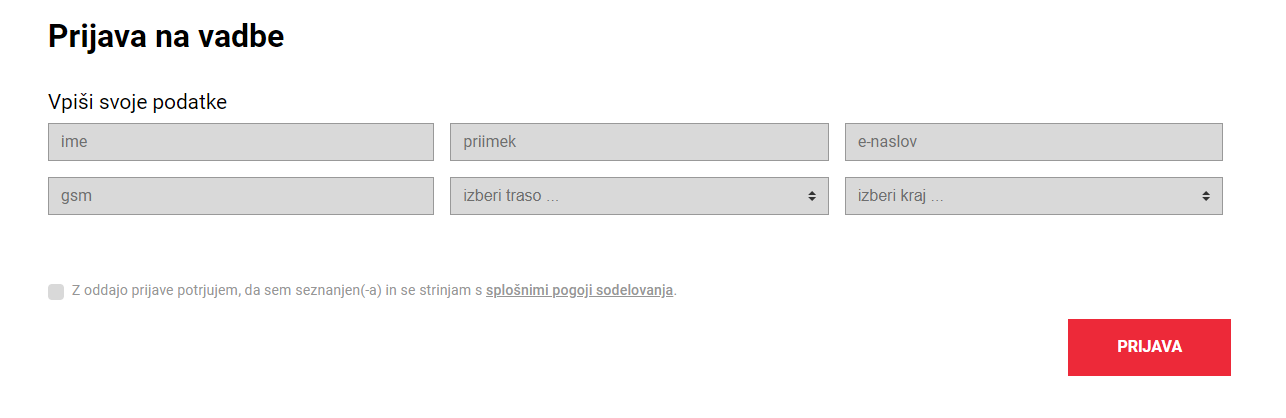Place cursor in the email address box

[x=1034, y=142]
